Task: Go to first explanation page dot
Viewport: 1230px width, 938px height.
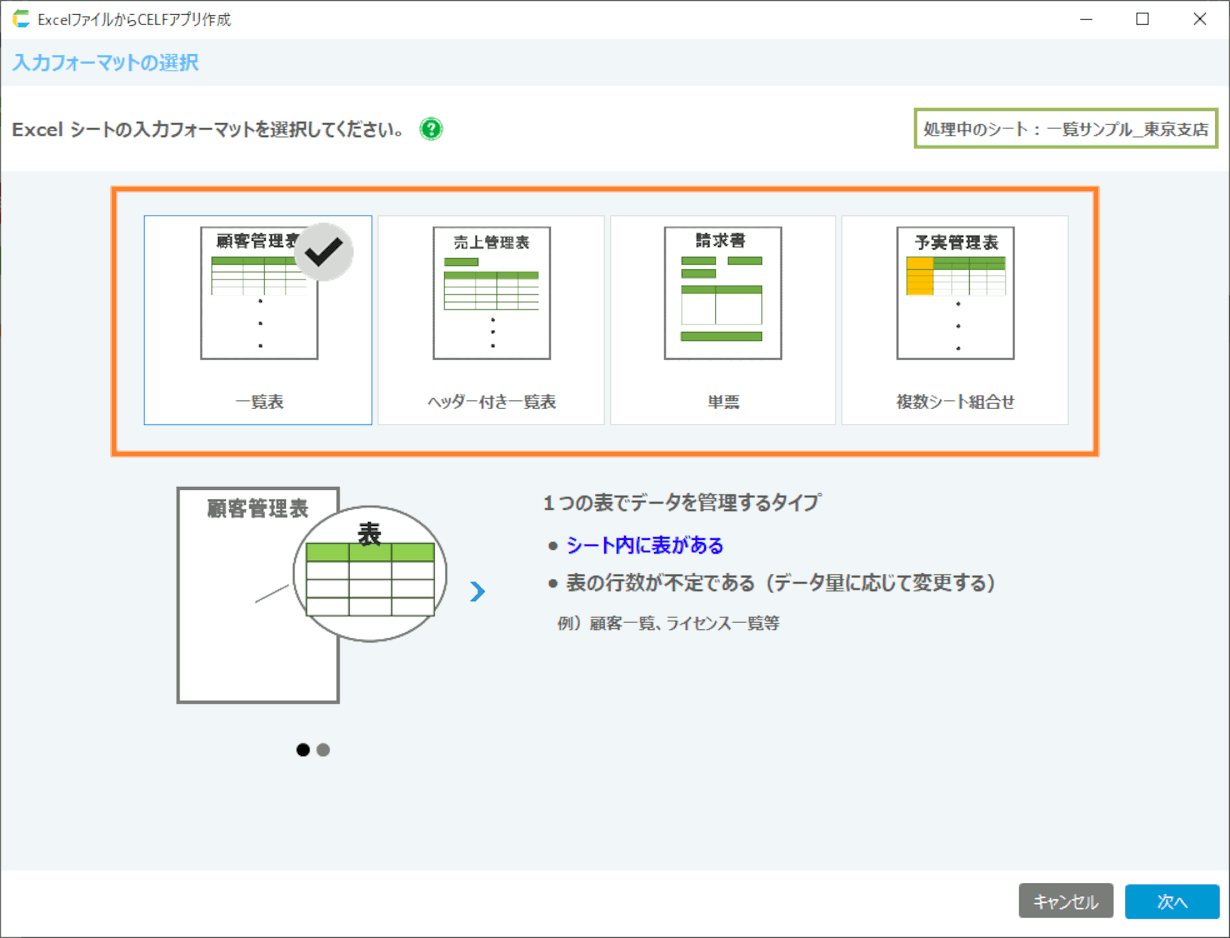Action: [x=303, y=750]
